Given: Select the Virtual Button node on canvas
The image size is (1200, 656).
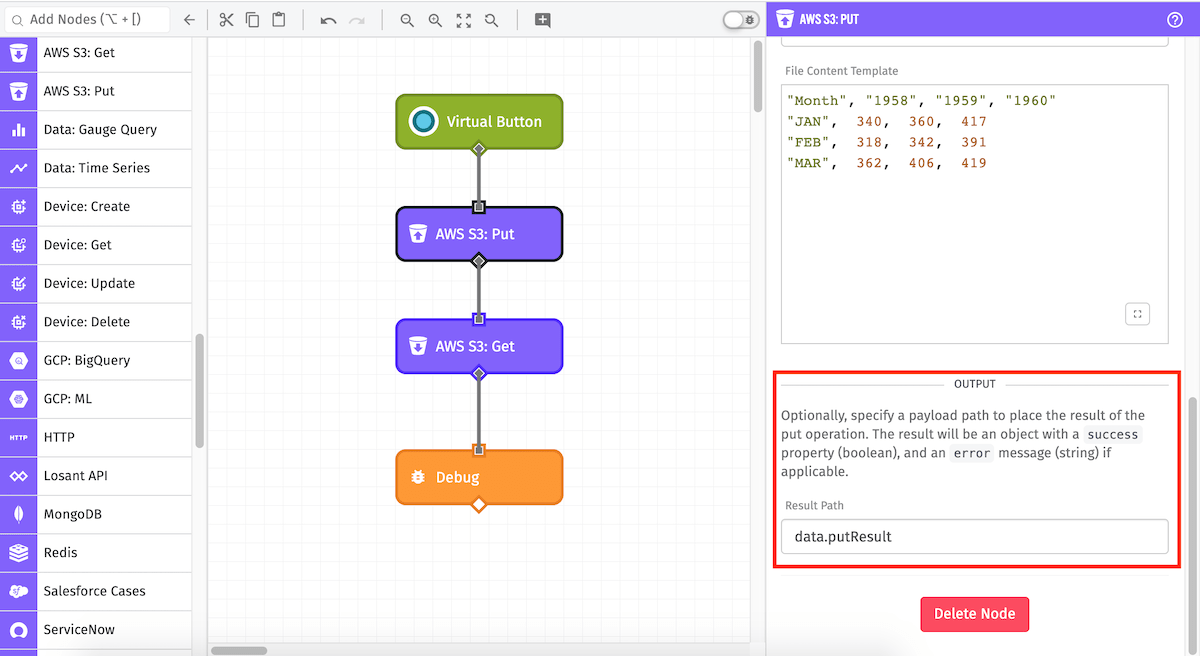Looking at the screenshot, I should coord(479,122).
